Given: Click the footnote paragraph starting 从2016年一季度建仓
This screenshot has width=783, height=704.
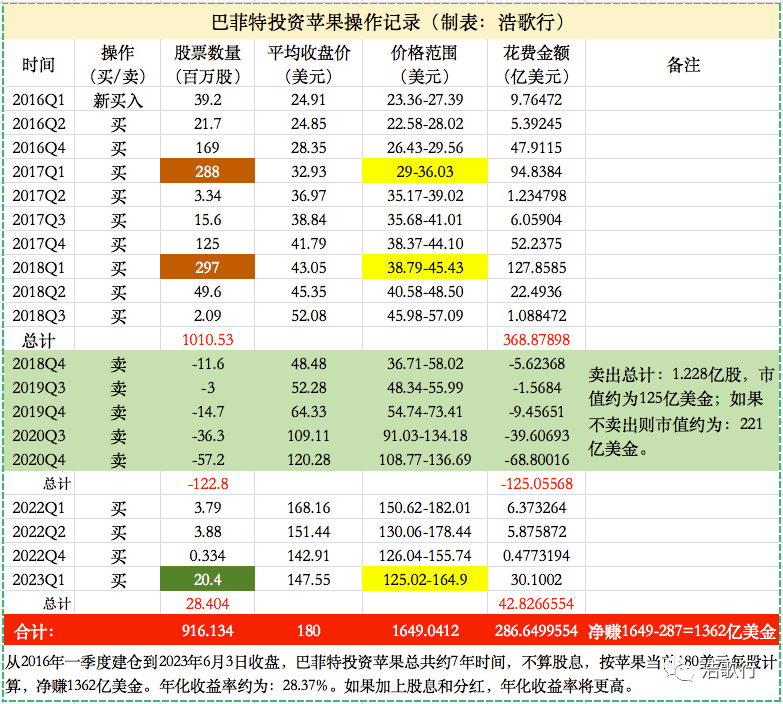Looking at the screenshot, I should [391, 673].
